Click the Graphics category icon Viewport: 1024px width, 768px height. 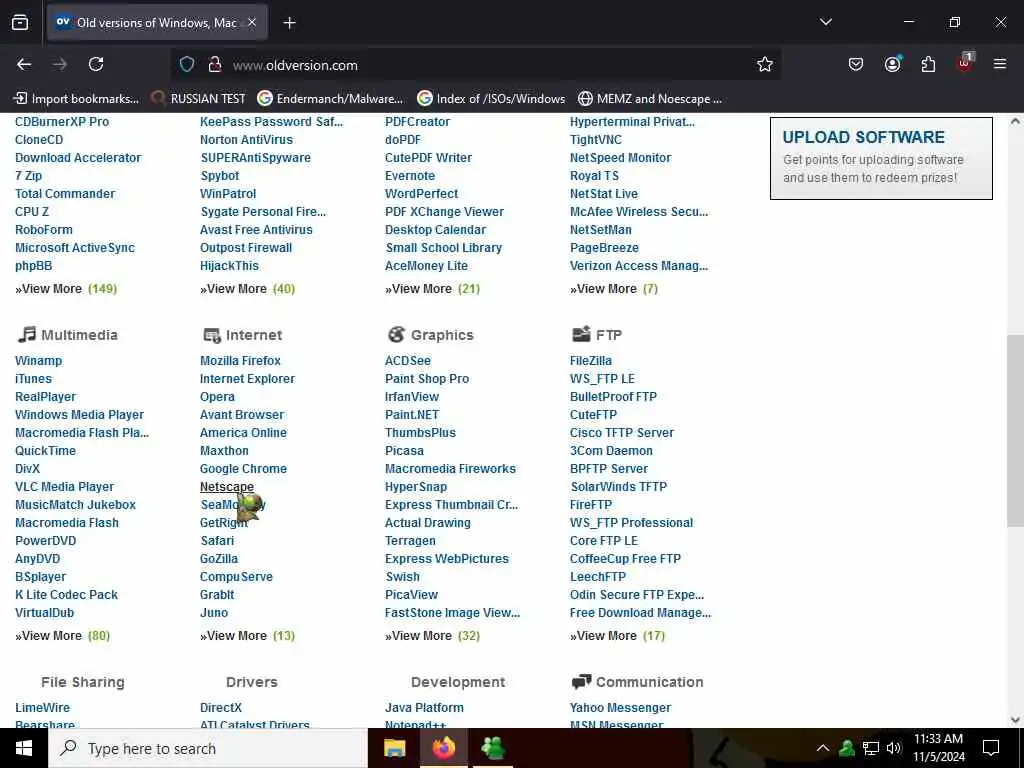click(x=396, y=334)
